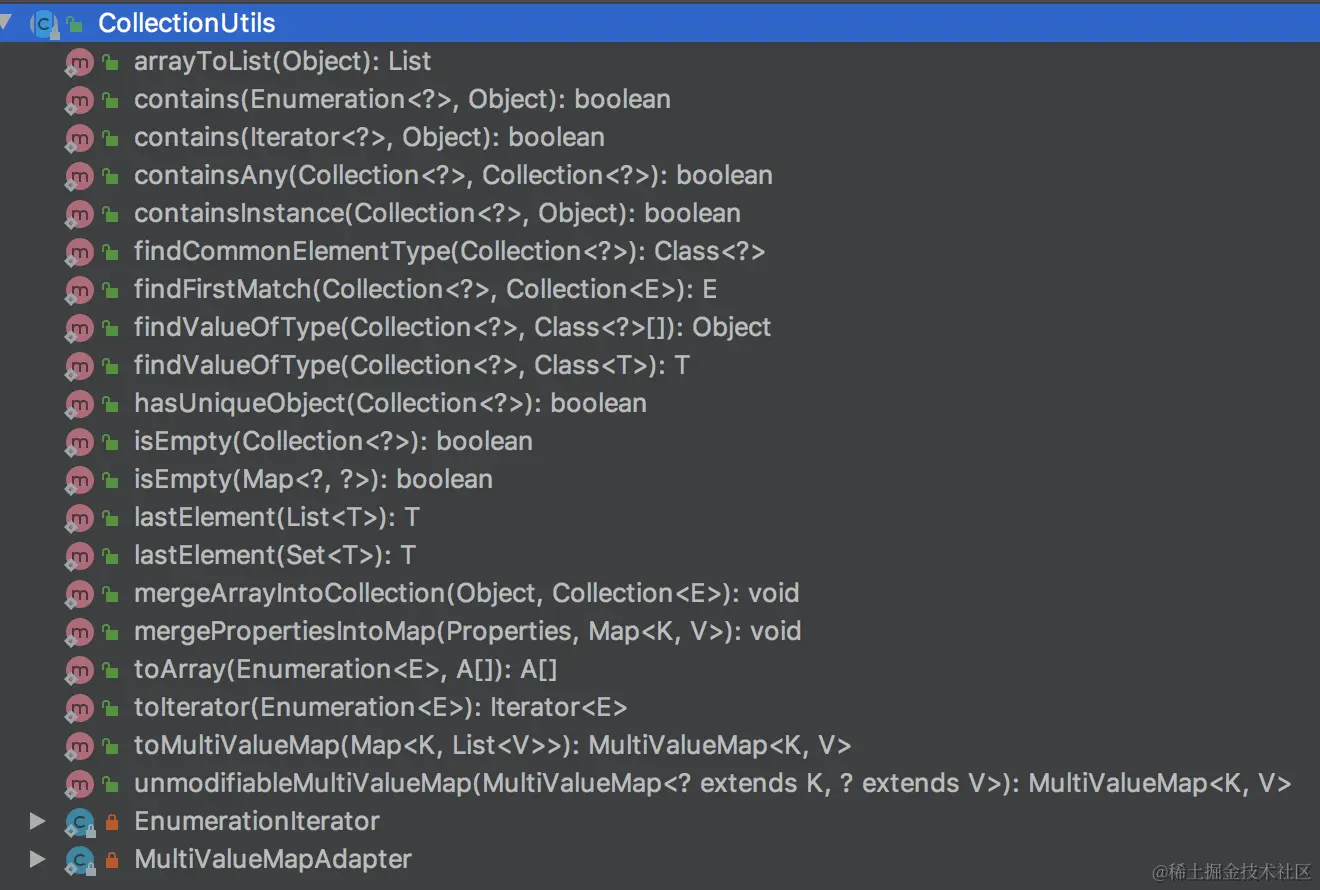Click the private lock icon beside EnumerationIterator

coord(112,822)
